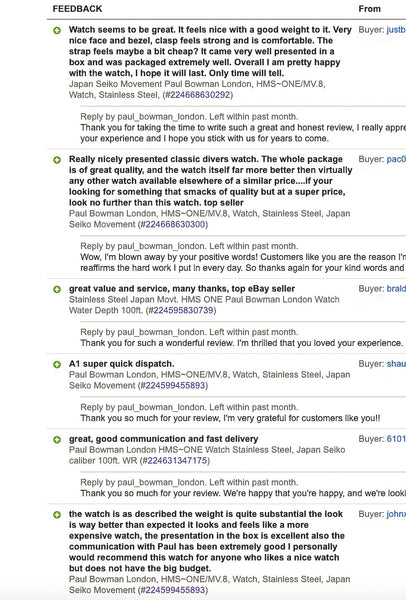Open buyer profile link starting '6101'

click(x=396, y=439)
